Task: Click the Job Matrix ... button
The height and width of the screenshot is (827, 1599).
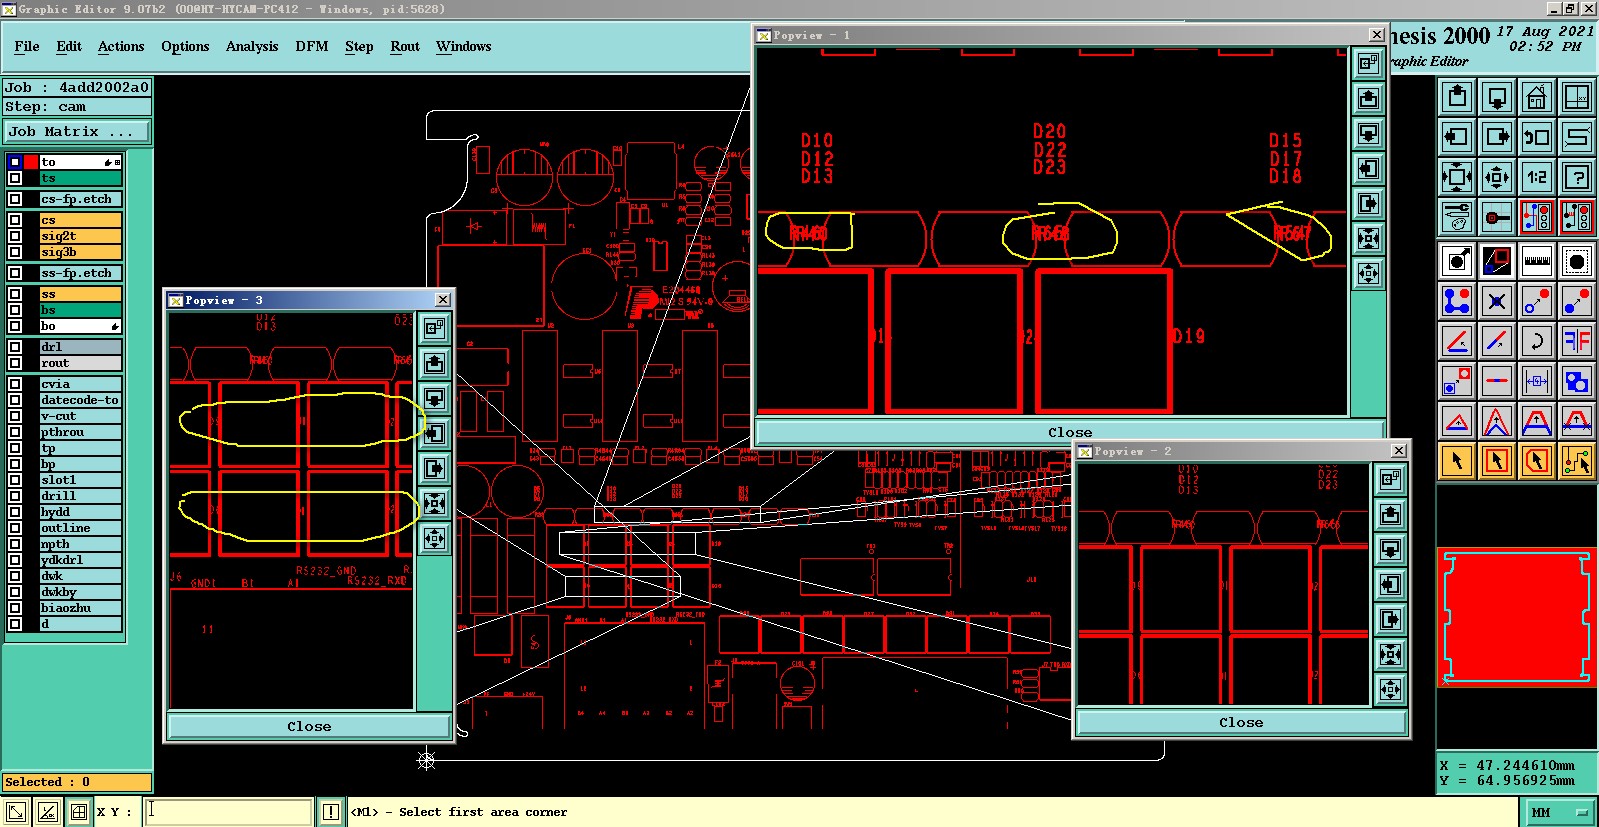Action: coord(76,131)
